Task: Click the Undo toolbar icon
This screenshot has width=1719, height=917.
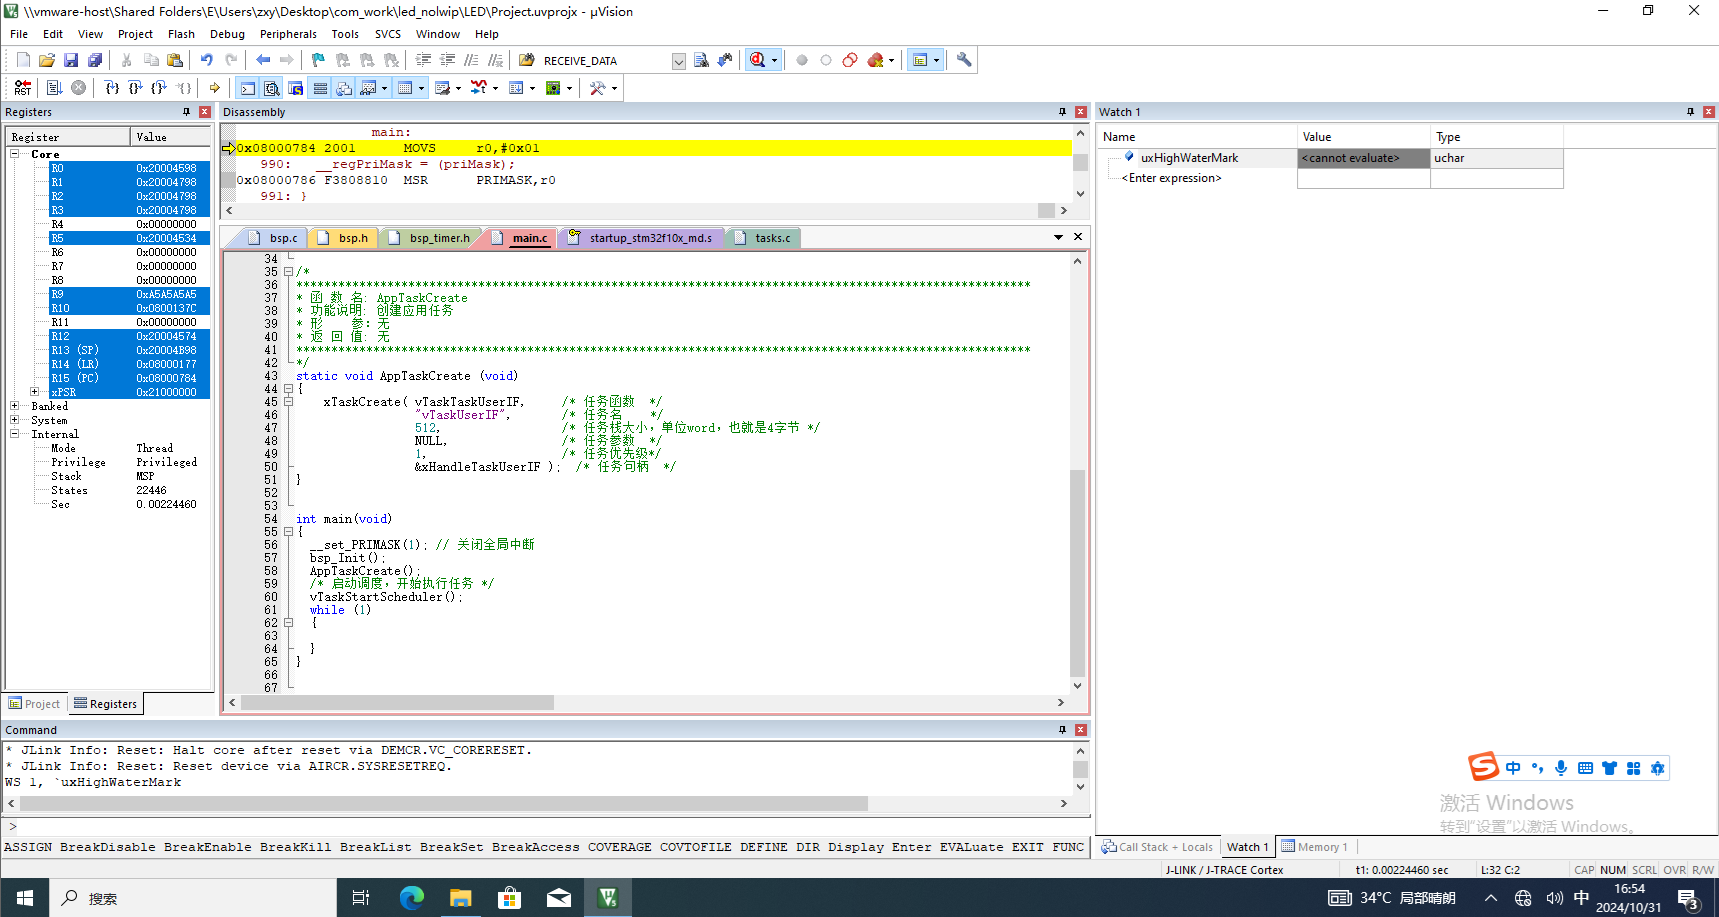Action: pos(206,60)
